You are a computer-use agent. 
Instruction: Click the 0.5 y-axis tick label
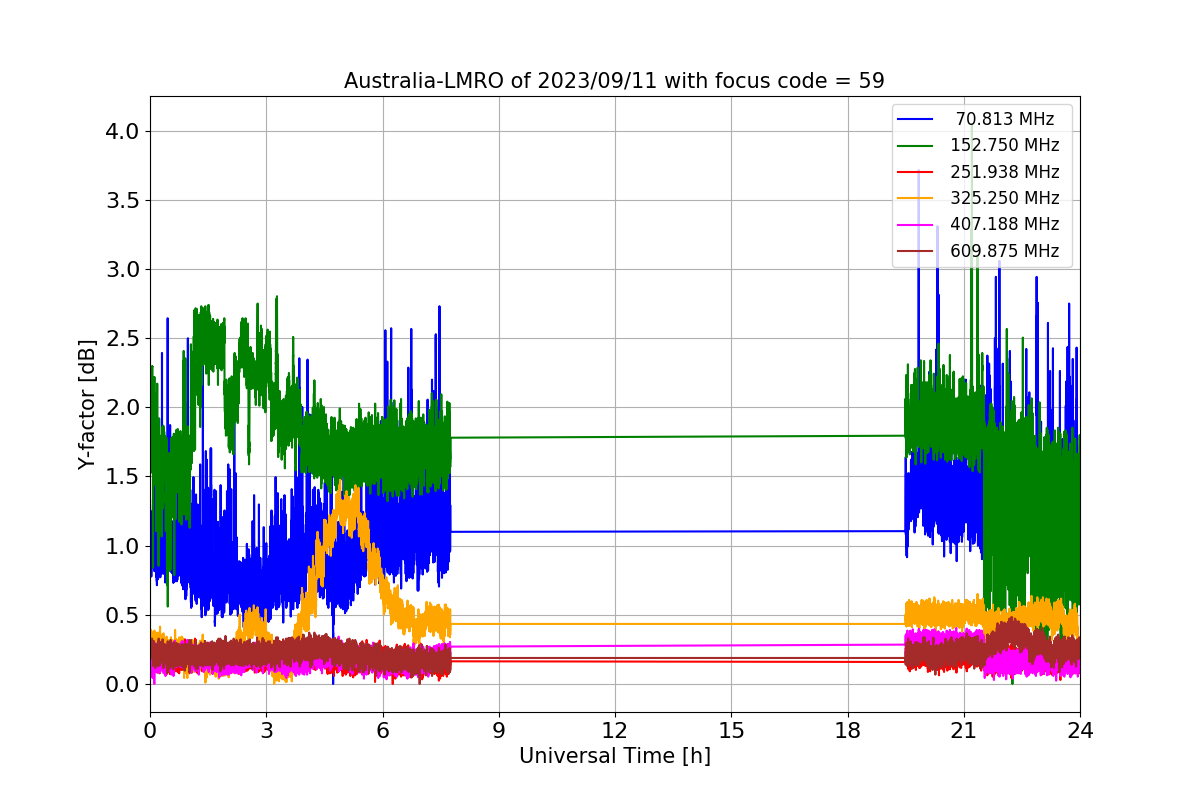click(x=123, y=616)
